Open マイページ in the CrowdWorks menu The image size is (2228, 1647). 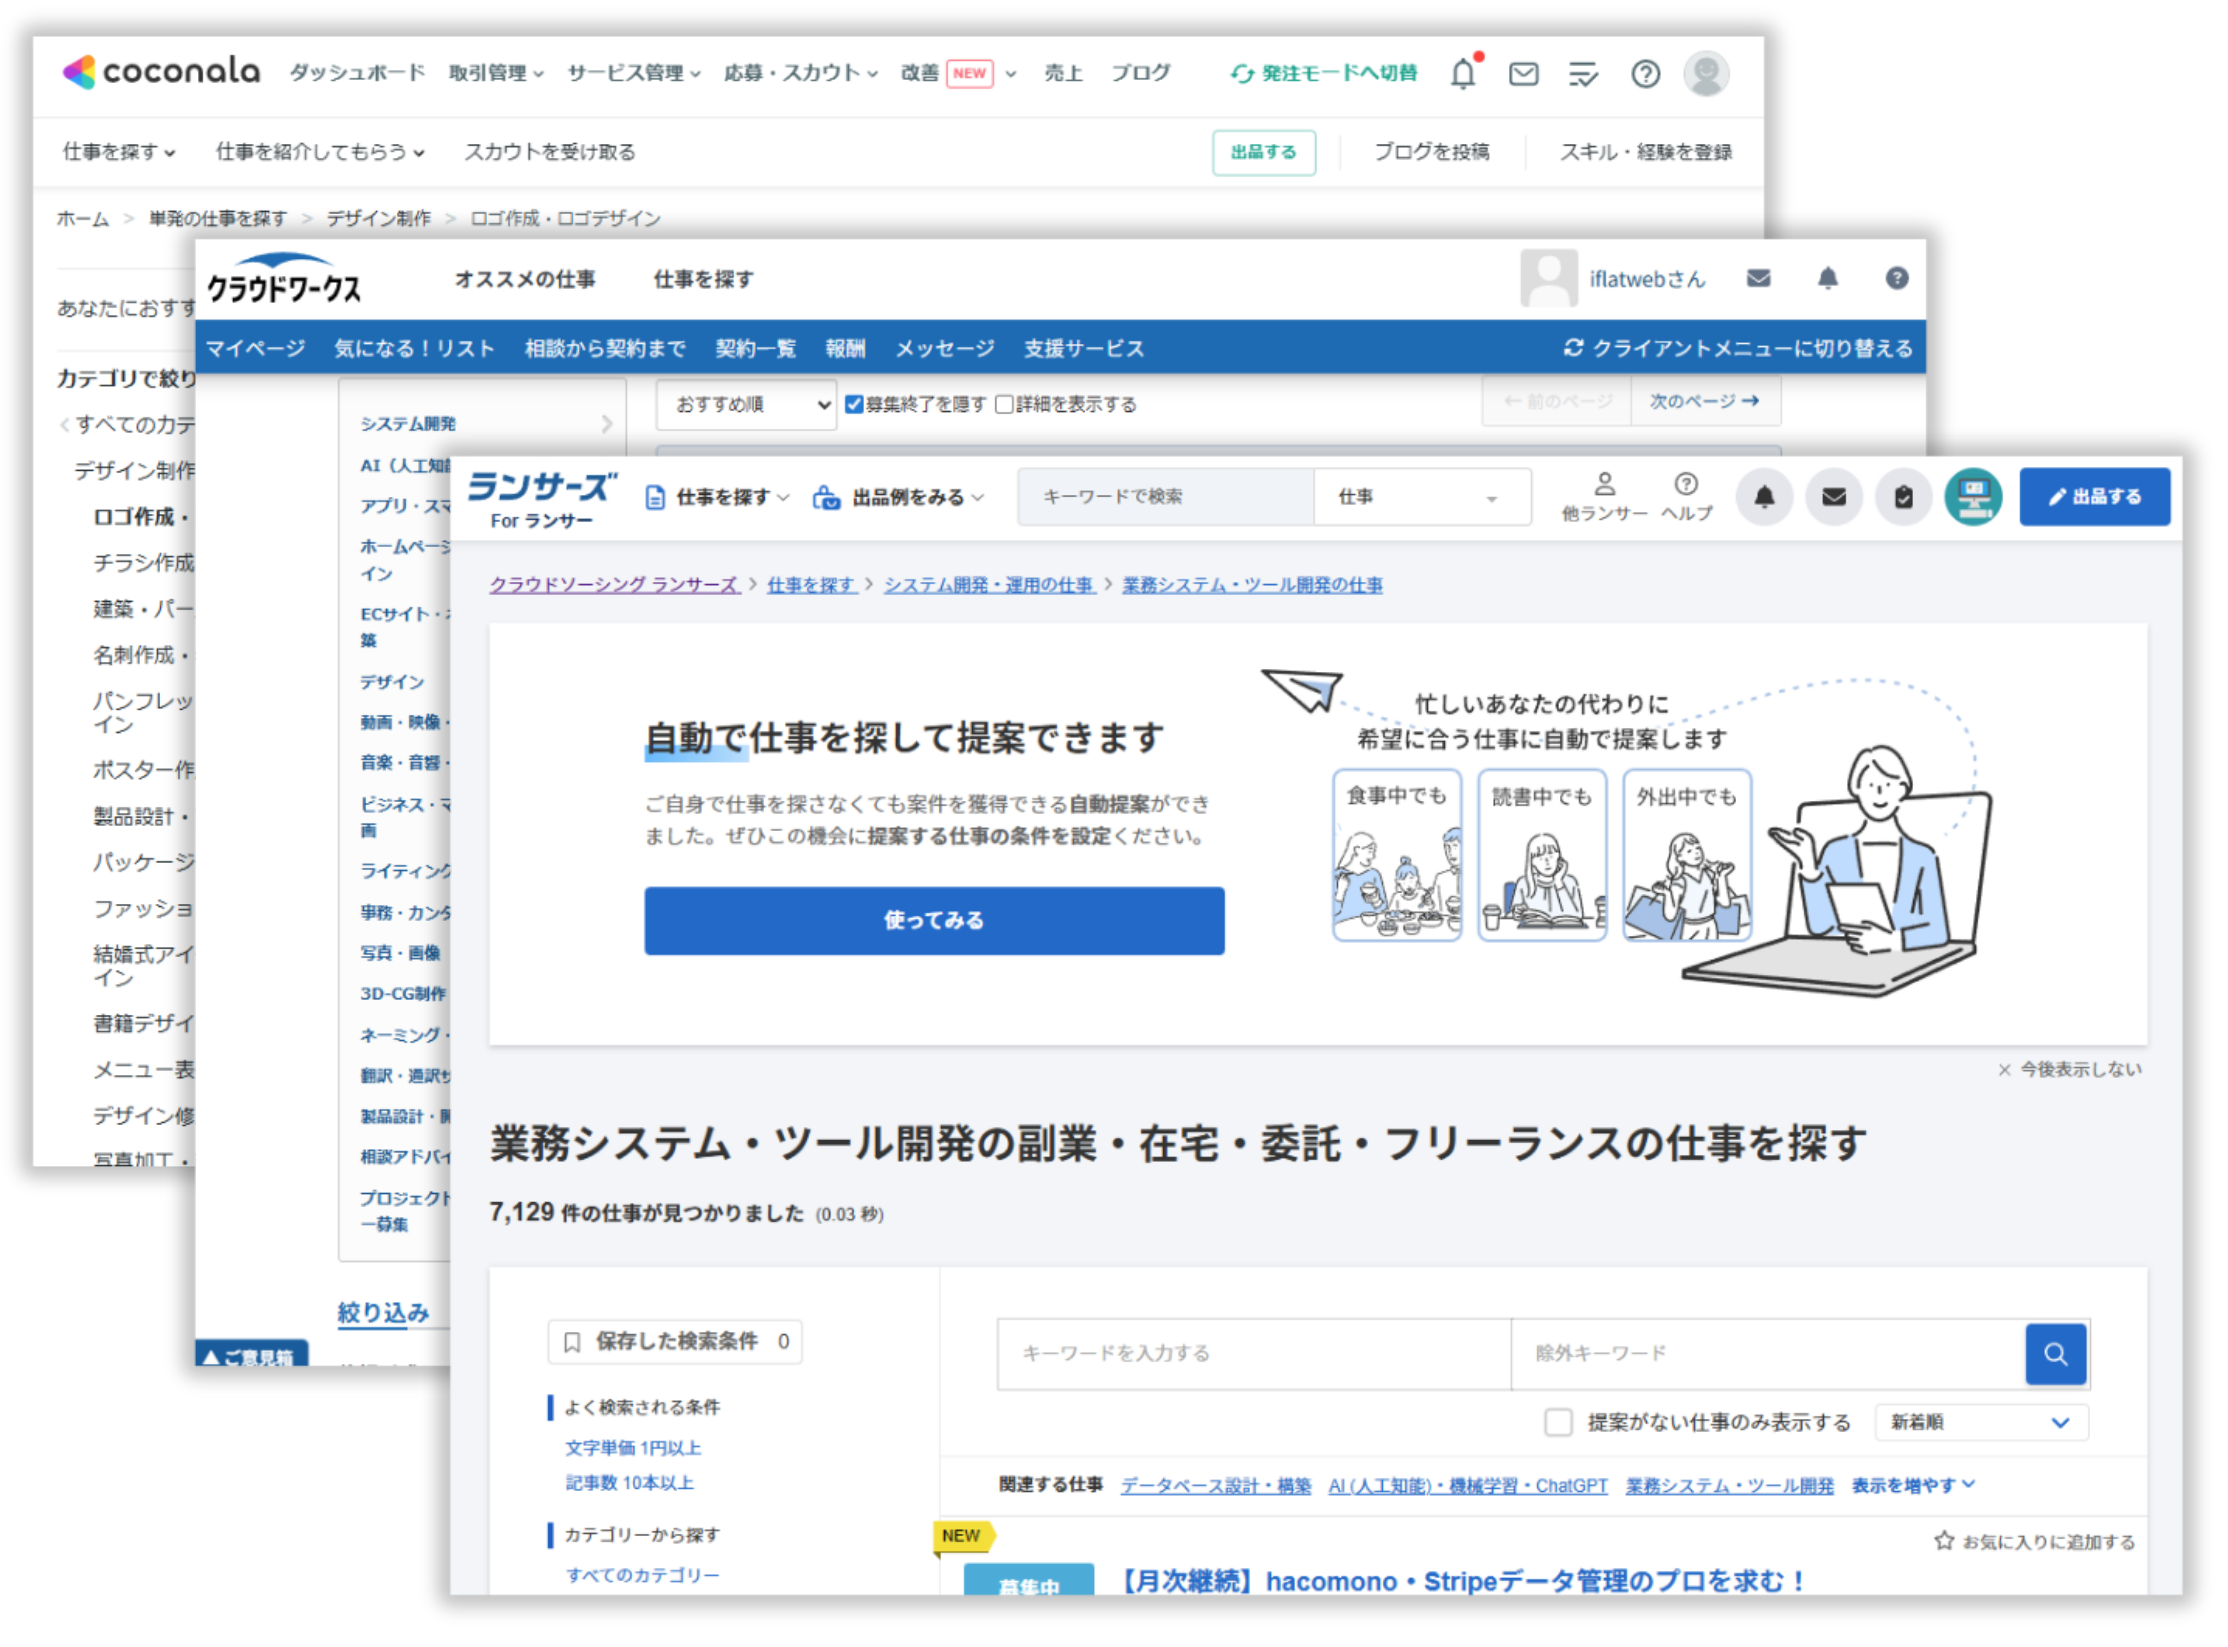[x=256, y=348]
